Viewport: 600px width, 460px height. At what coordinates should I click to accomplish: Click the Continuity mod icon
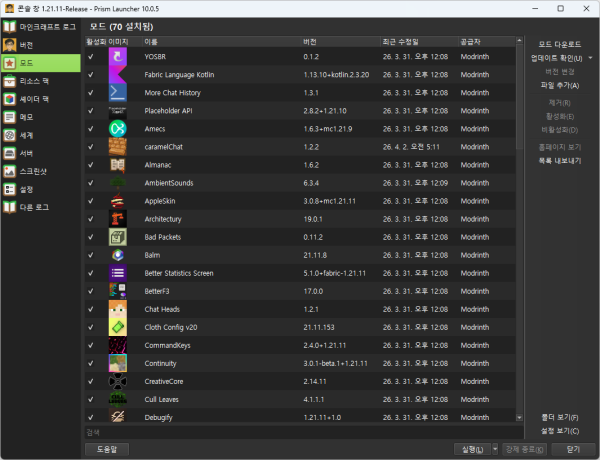click(x=117, y=363)
